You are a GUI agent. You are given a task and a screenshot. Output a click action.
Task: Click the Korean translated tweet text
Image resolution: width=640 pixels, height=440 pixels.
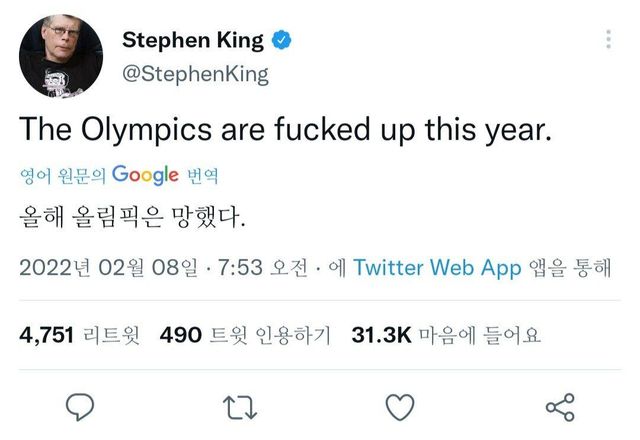[132, 215]
